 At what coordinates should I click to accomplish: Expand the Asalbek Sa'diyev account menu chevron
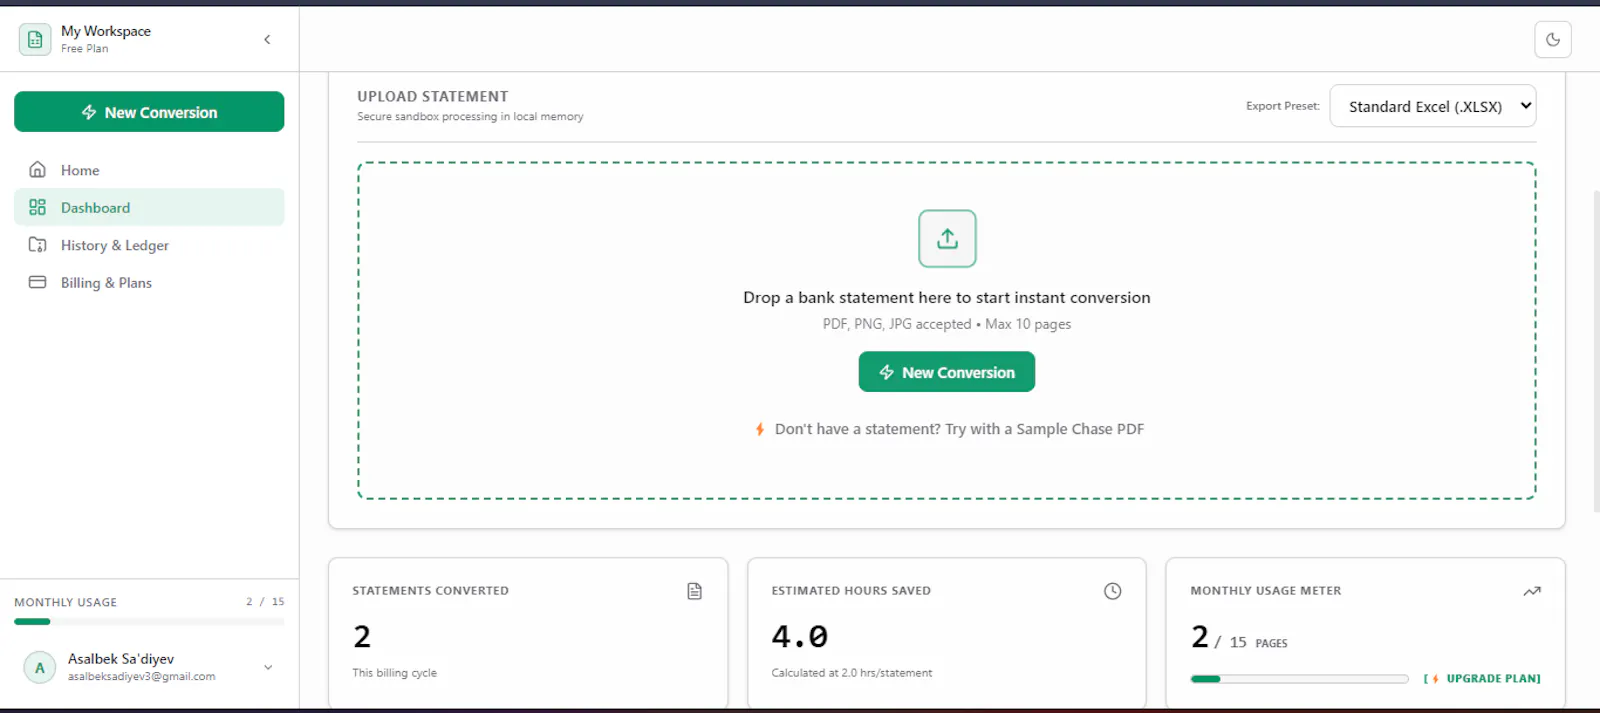(268, 667)
